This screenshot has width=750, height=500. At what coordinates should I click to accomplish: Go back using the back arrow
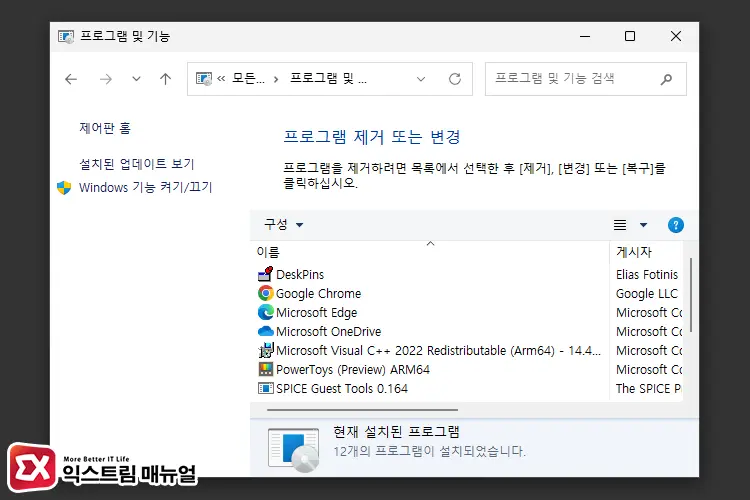(x=71, y=79)
